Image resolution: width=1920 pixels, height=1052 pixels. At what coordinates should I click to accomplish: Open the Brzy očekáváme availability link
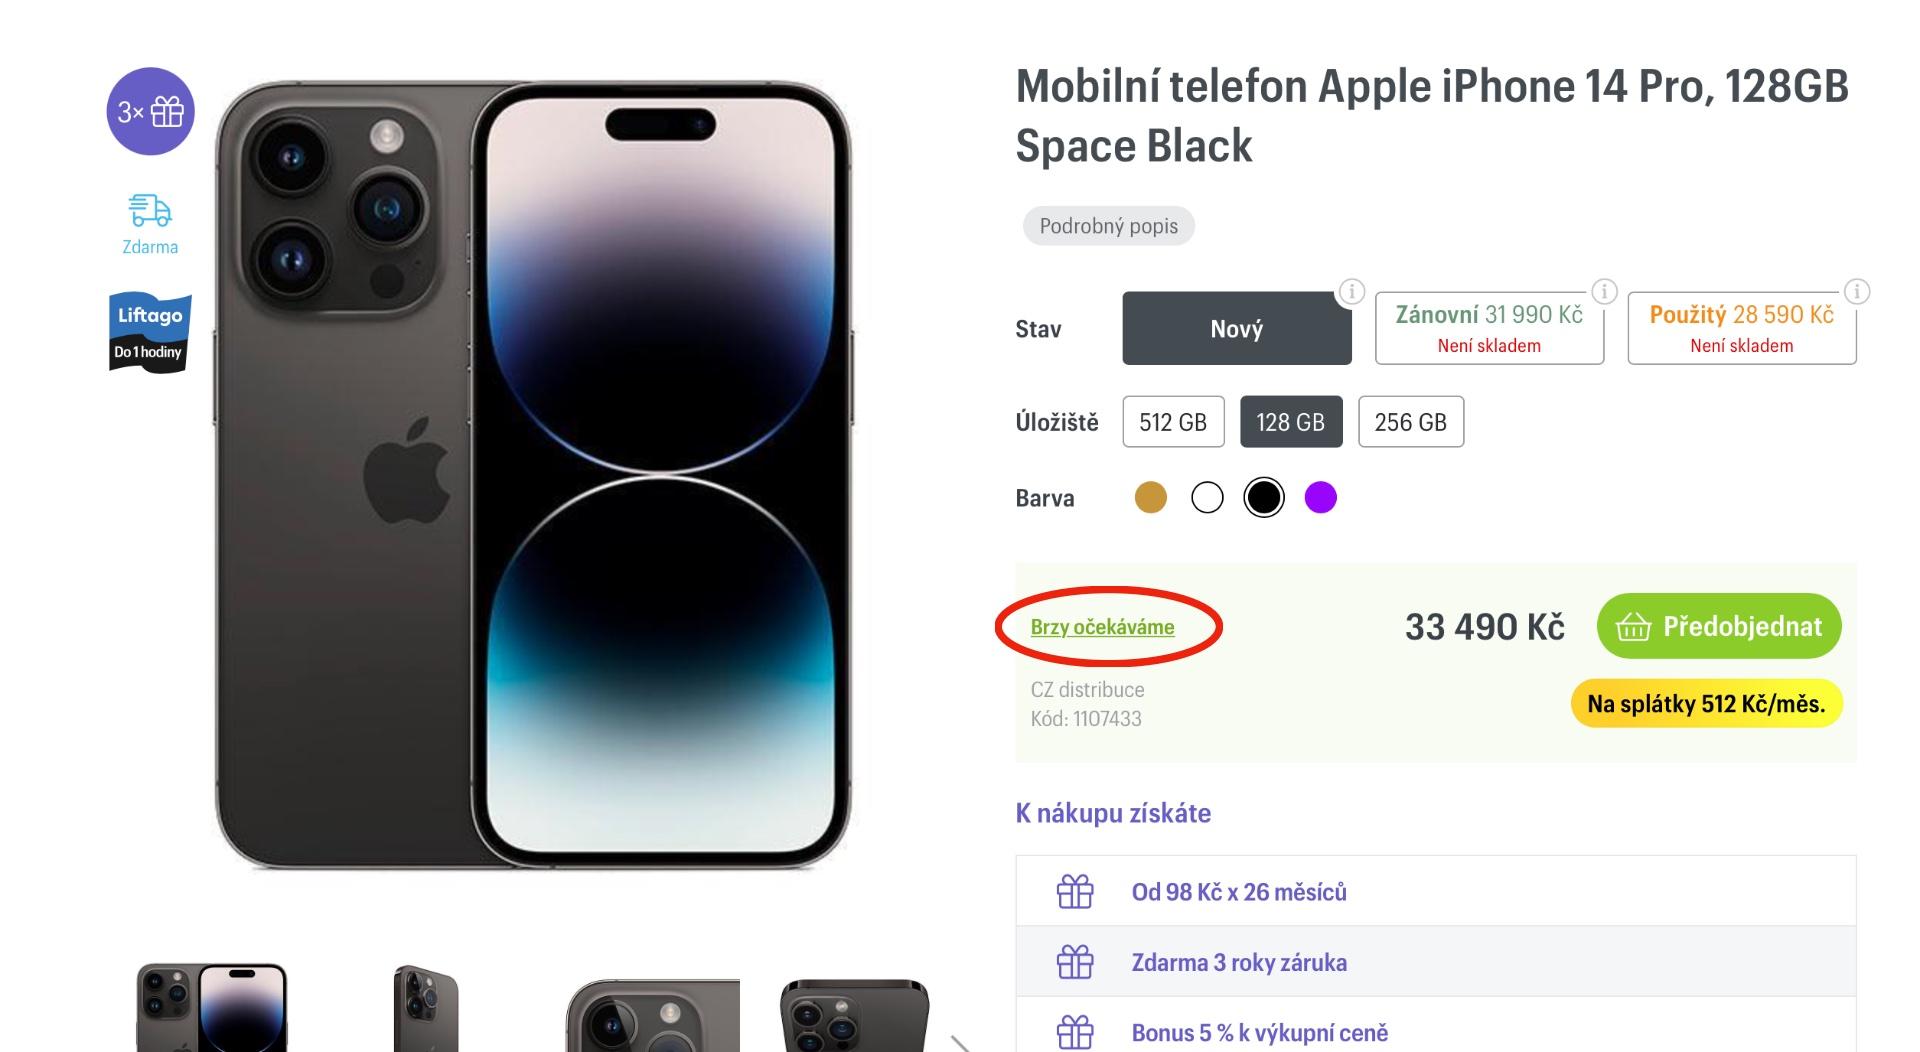pyautogui.click(x=1102, y=627)
